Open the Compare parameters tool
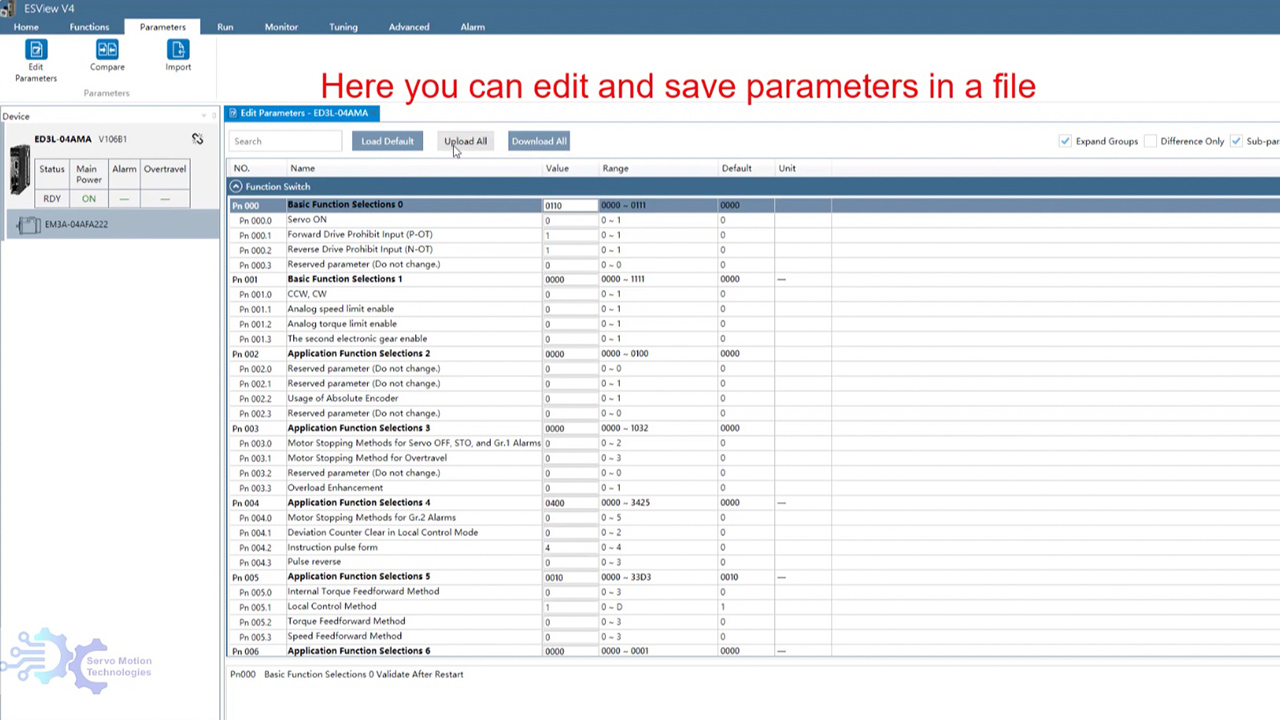This screenshot has height=720, width=1280. click(x=107, y=50)
